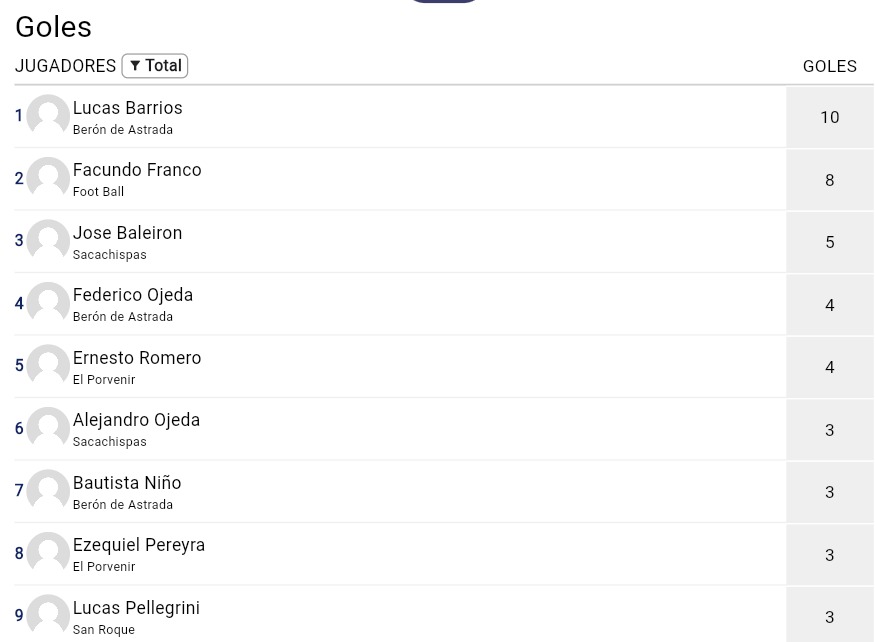Click Facundo Franco's 8 goals cell
Viewport: 875px width, 642px height.
(829, 180)
